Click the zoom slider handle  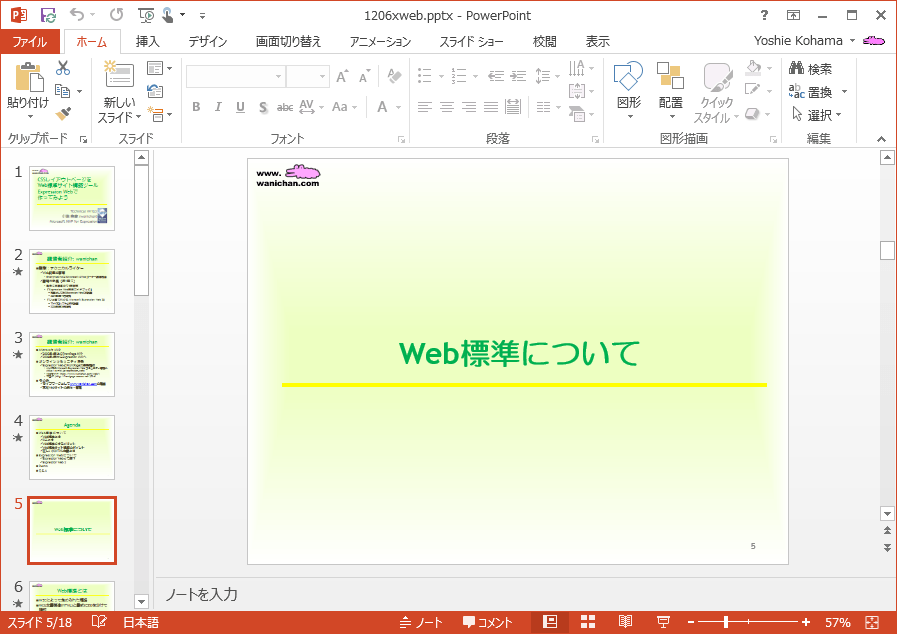[726, 622]
